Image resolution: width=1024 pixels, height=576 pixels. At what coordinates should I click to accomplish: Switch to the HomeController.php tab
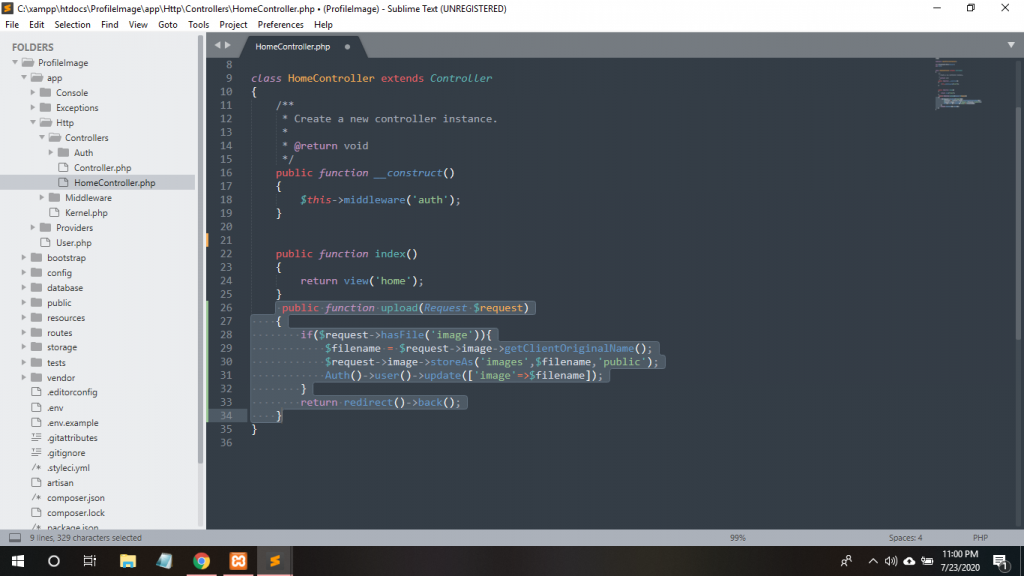(x=292, y=47)
